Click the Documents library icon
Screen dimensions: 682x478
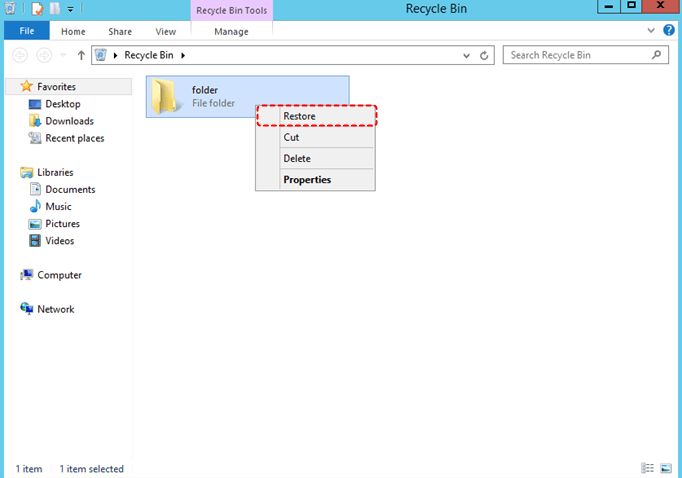coord(35,189)
